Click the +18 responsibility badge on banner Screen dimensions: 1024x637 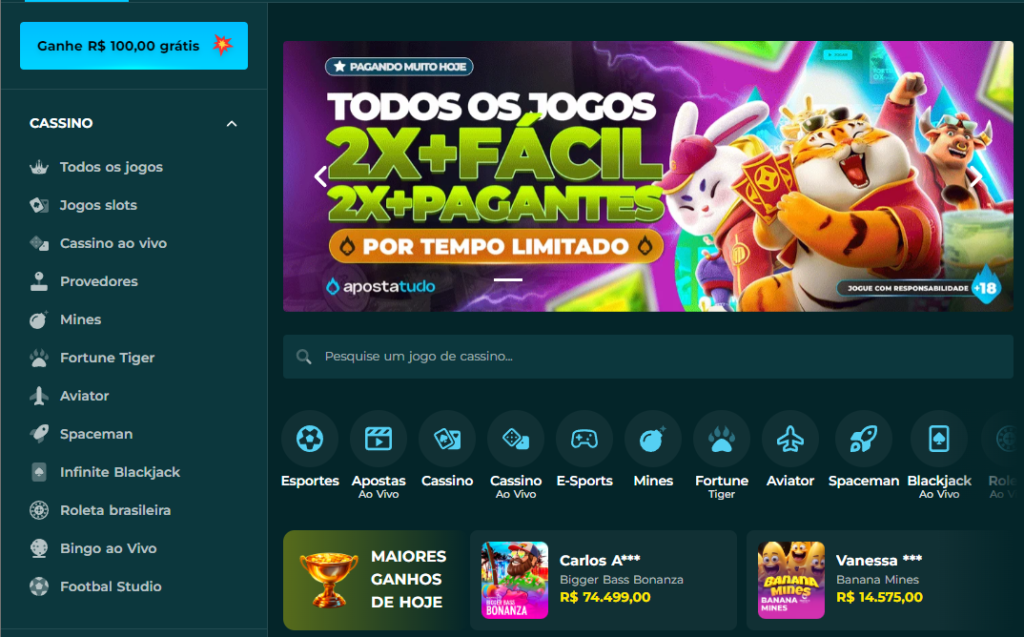(985, 286)
